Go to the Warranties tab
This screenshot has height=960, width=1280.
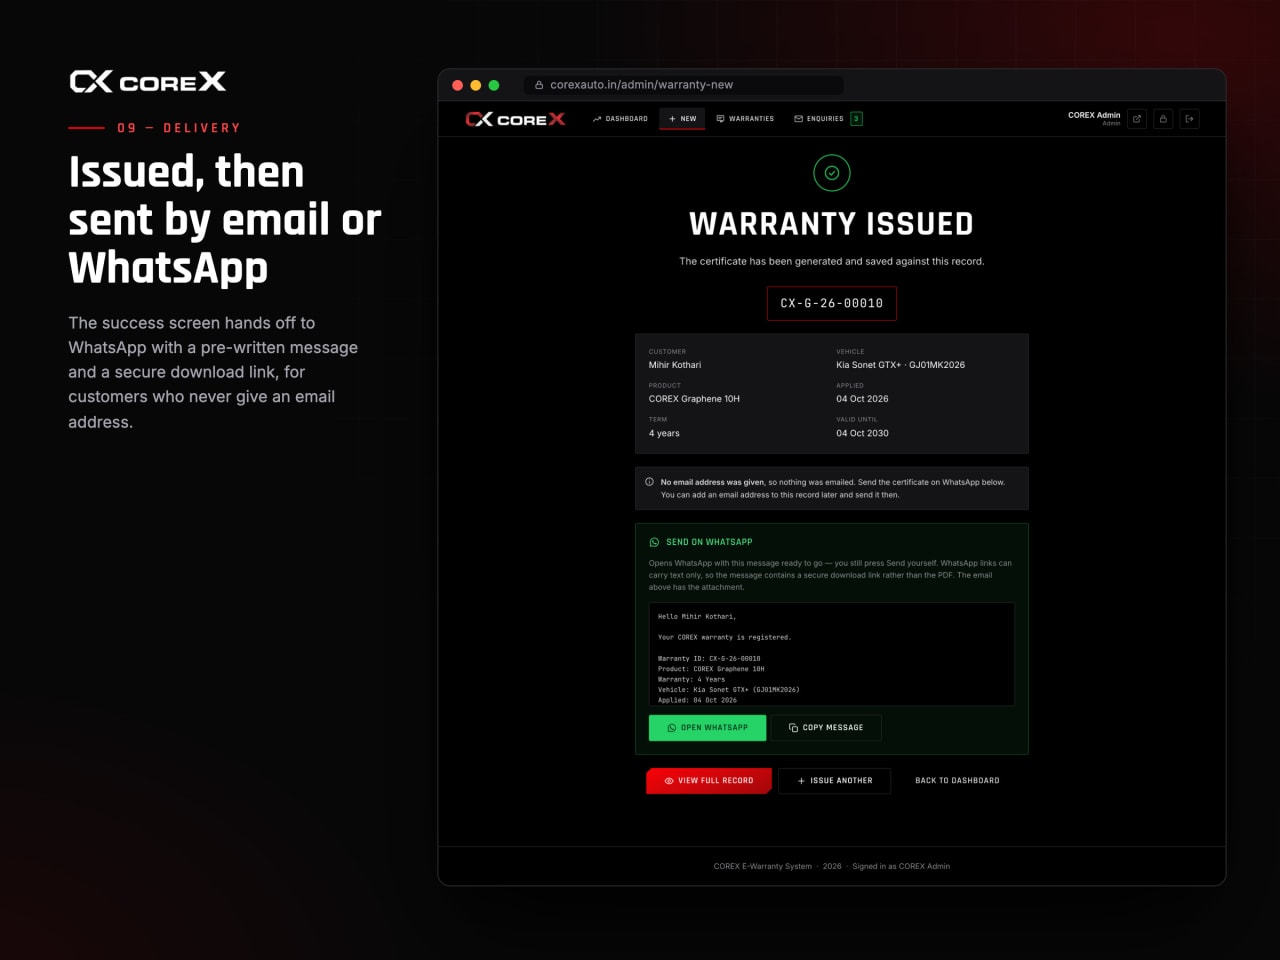745,119
